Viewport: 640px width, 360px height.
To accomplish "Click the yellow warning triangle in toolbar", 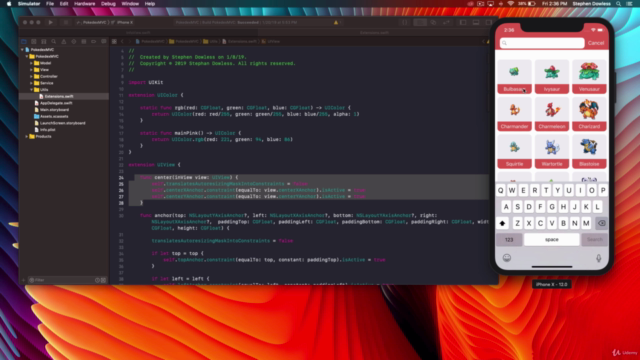I will point(336,22).
